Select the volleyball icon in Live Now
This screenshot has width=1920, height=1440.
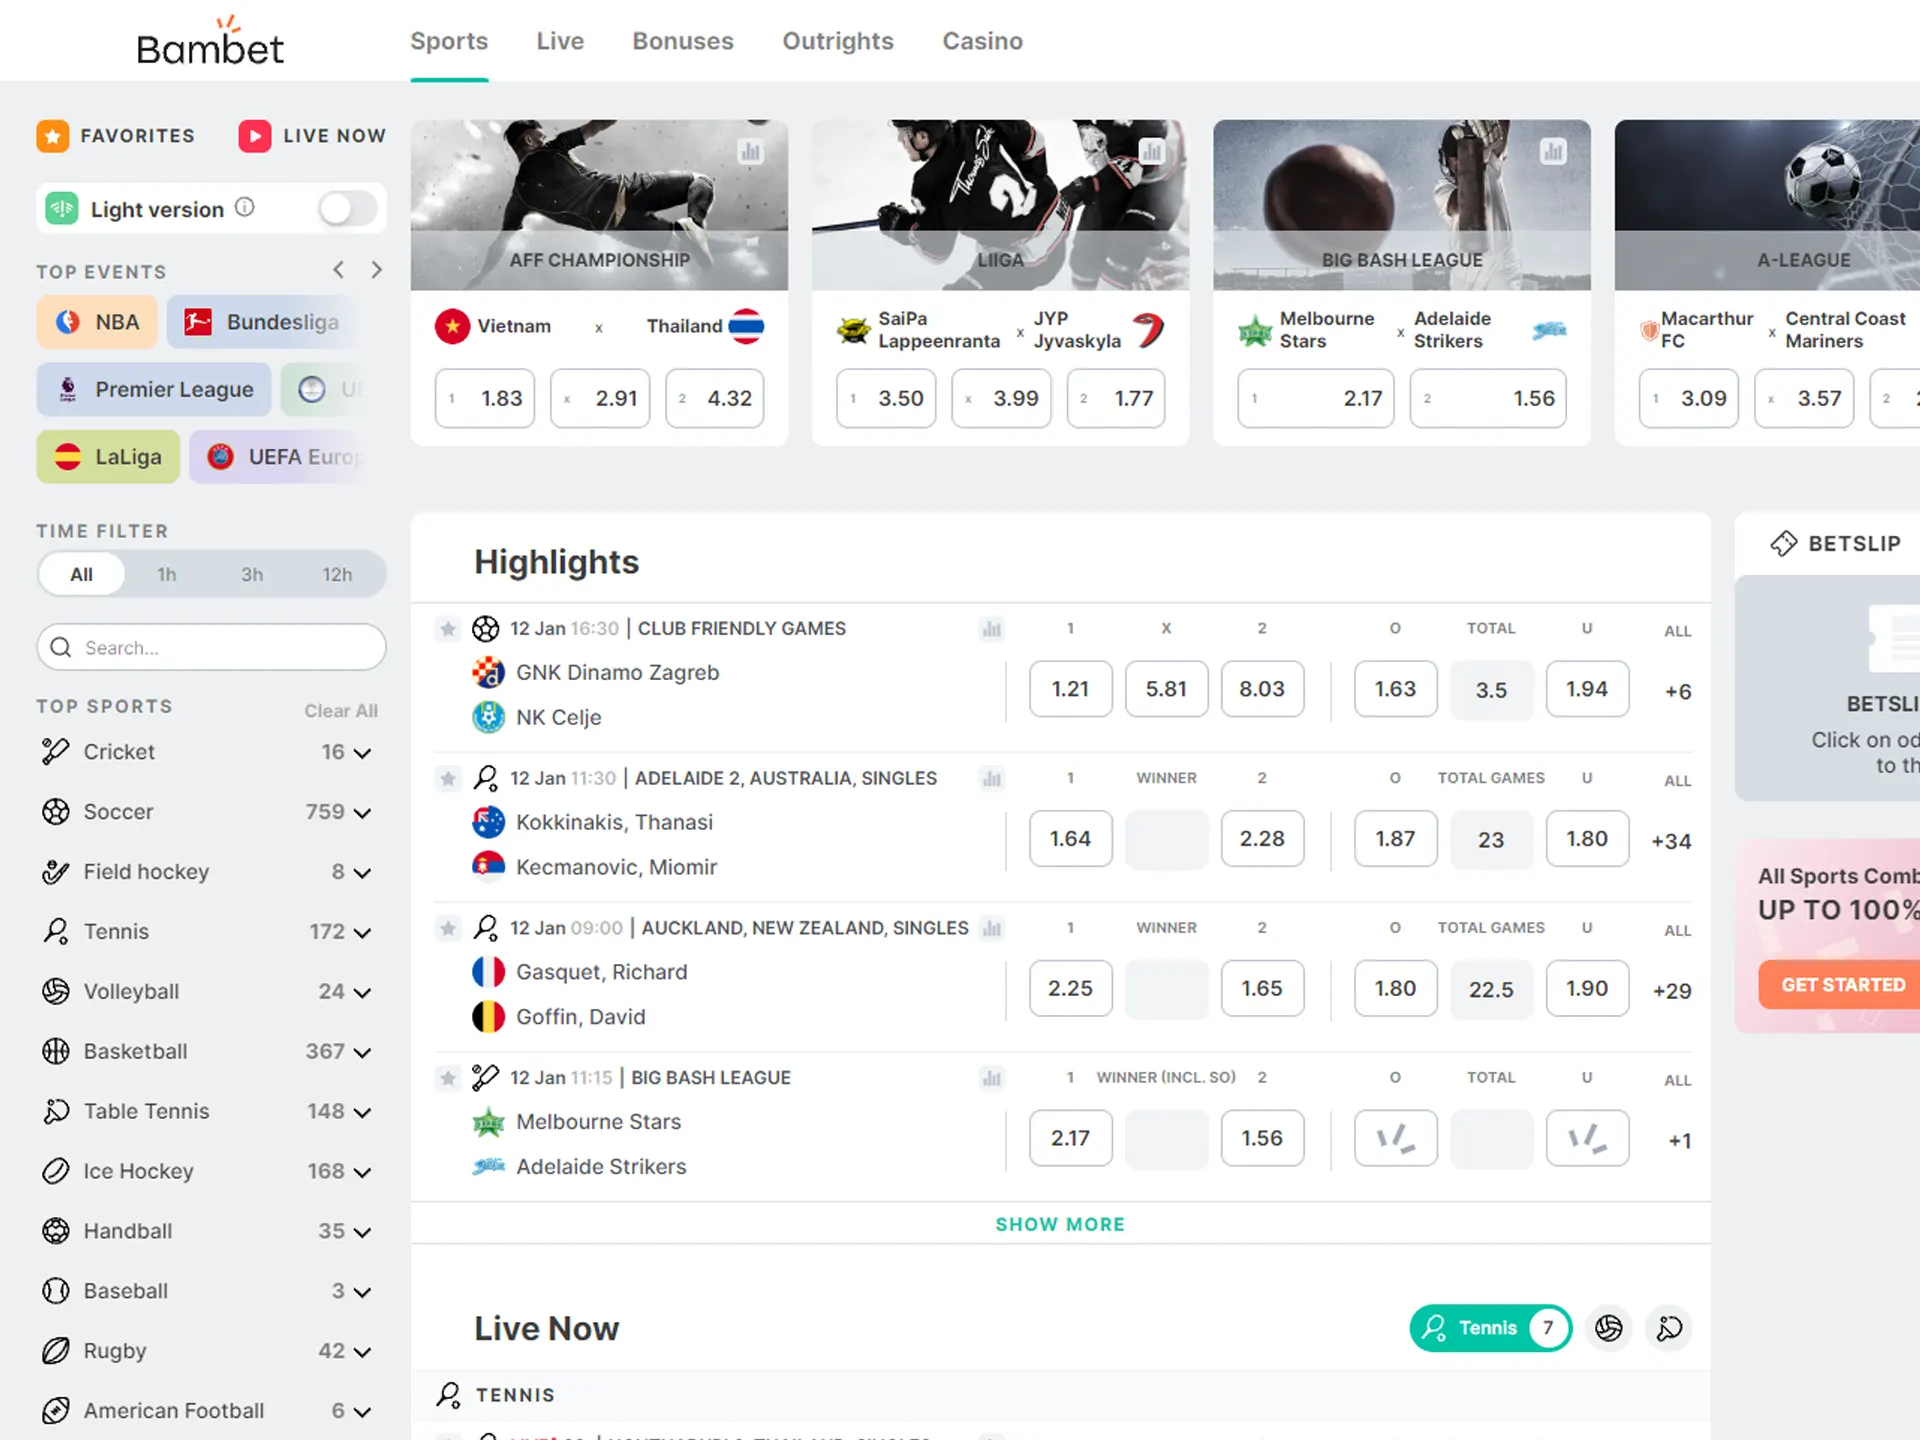click(x=1609, y=1328)
